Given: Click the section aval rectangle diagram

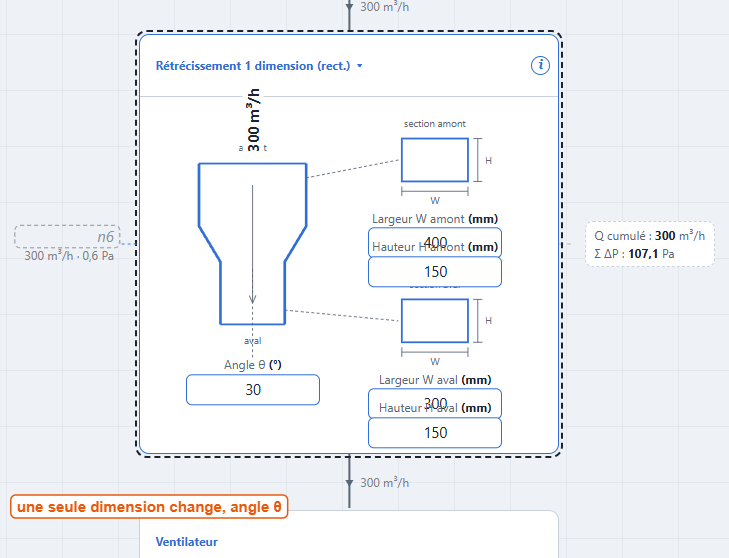Looking at the screenshot, I should [435, 321].
